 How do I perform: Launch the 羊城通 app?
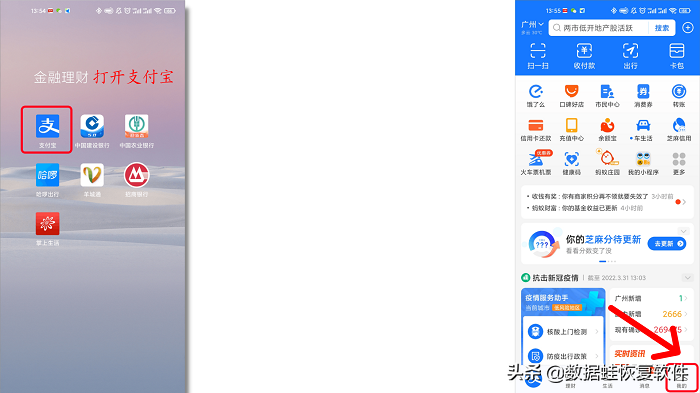click(92, 175)
